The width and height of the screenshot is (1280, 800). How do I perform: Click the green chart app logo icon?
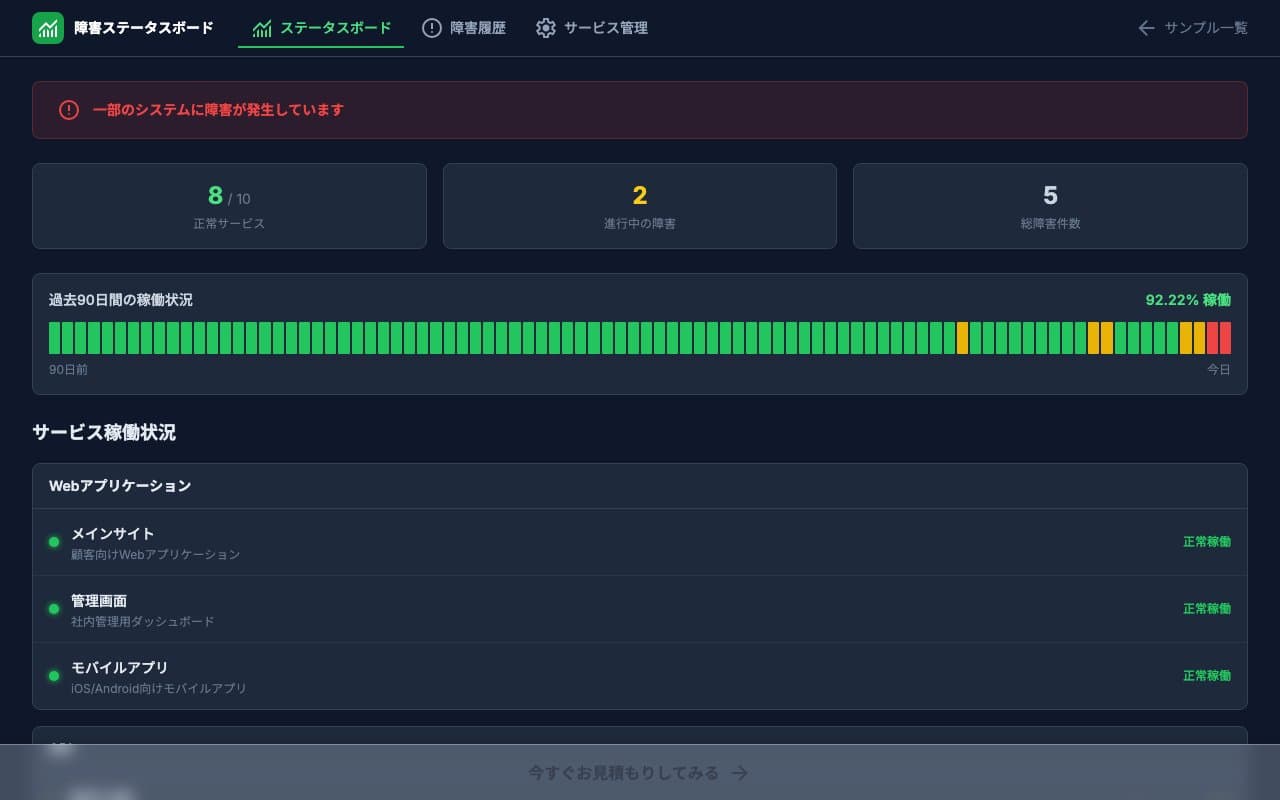click(x=48, y=28)
